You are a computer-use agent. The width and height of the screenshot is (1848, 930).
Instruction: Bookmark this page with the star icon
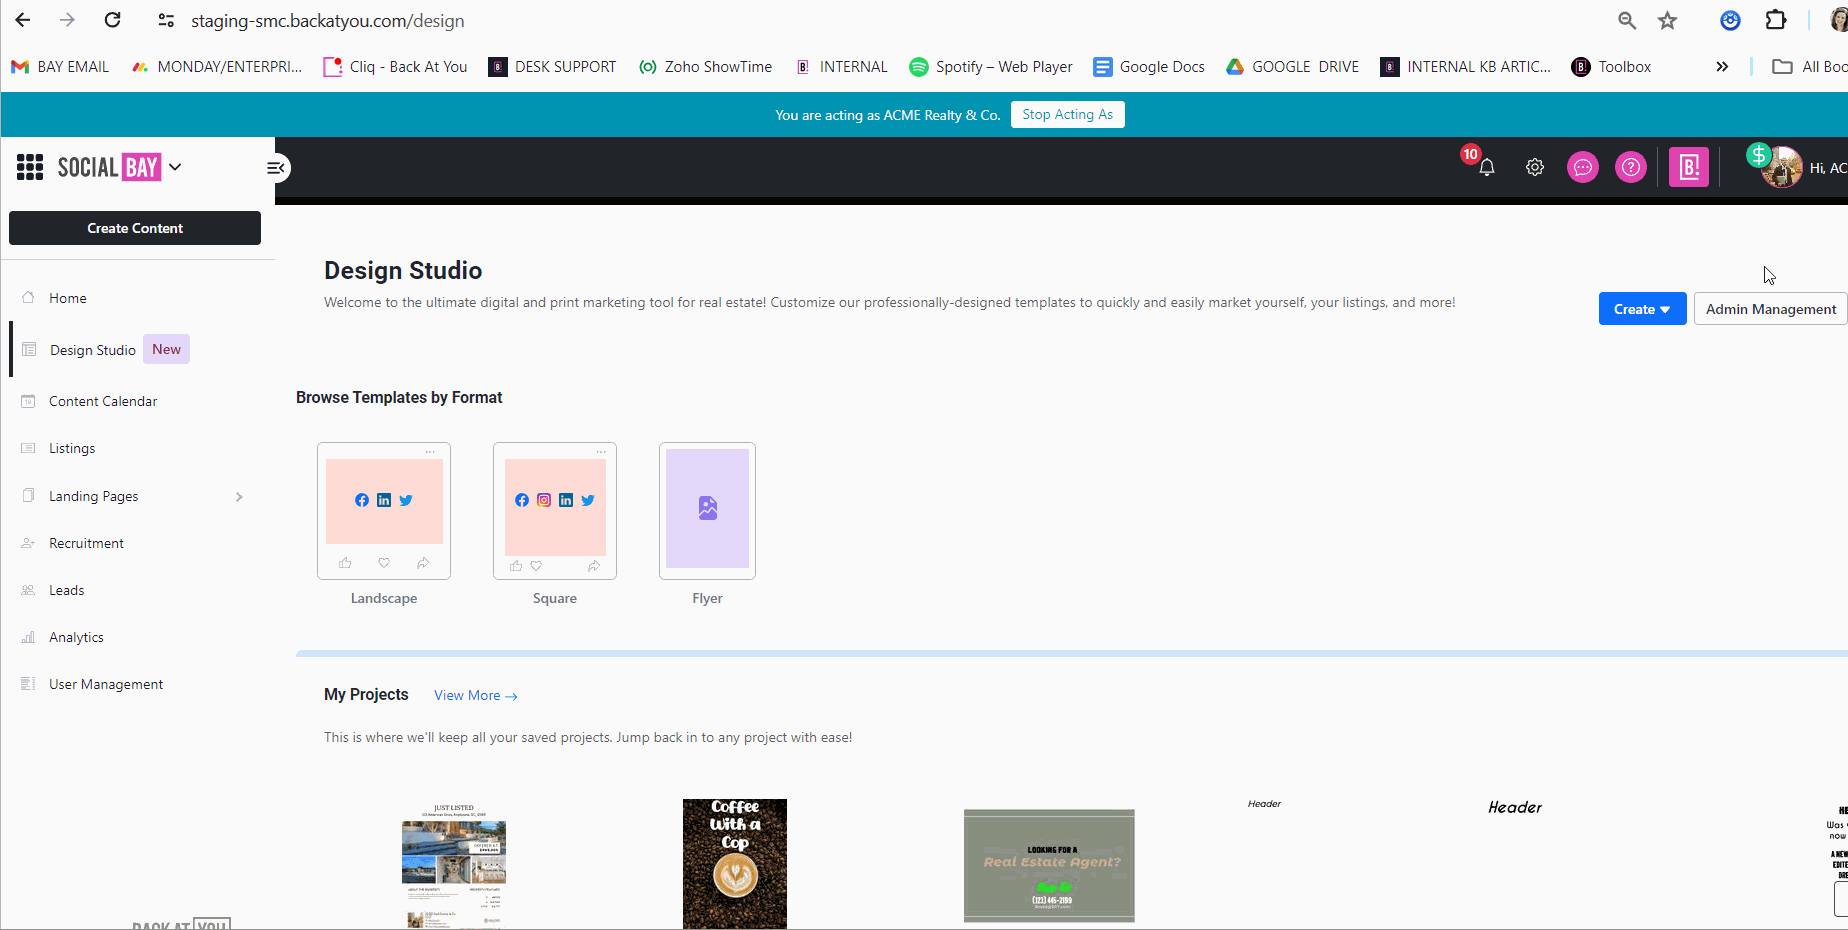1667,20
